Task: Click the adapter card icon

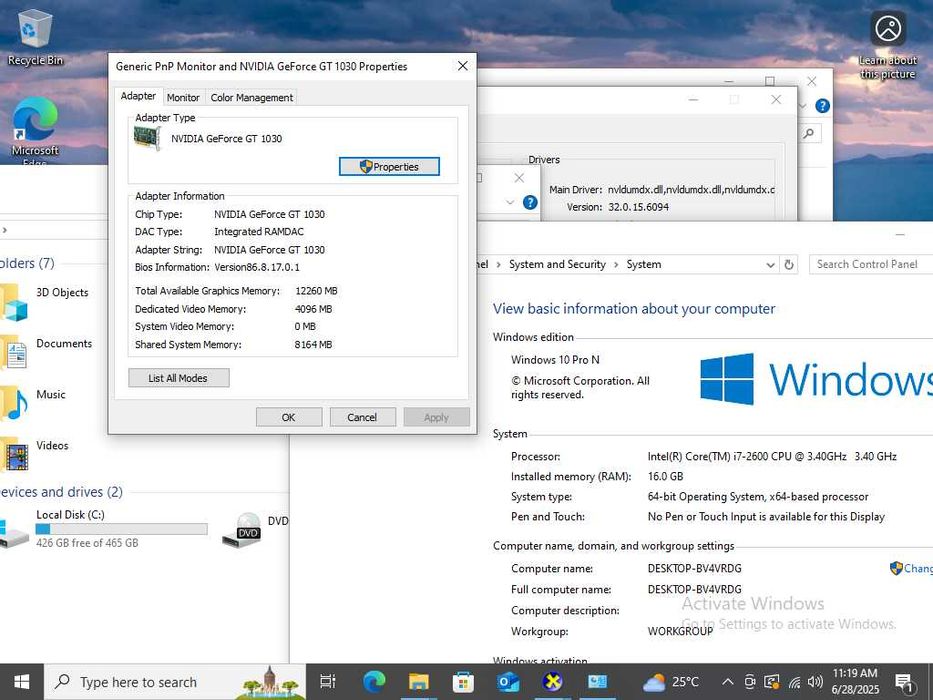Action: (x=148, y=138)
